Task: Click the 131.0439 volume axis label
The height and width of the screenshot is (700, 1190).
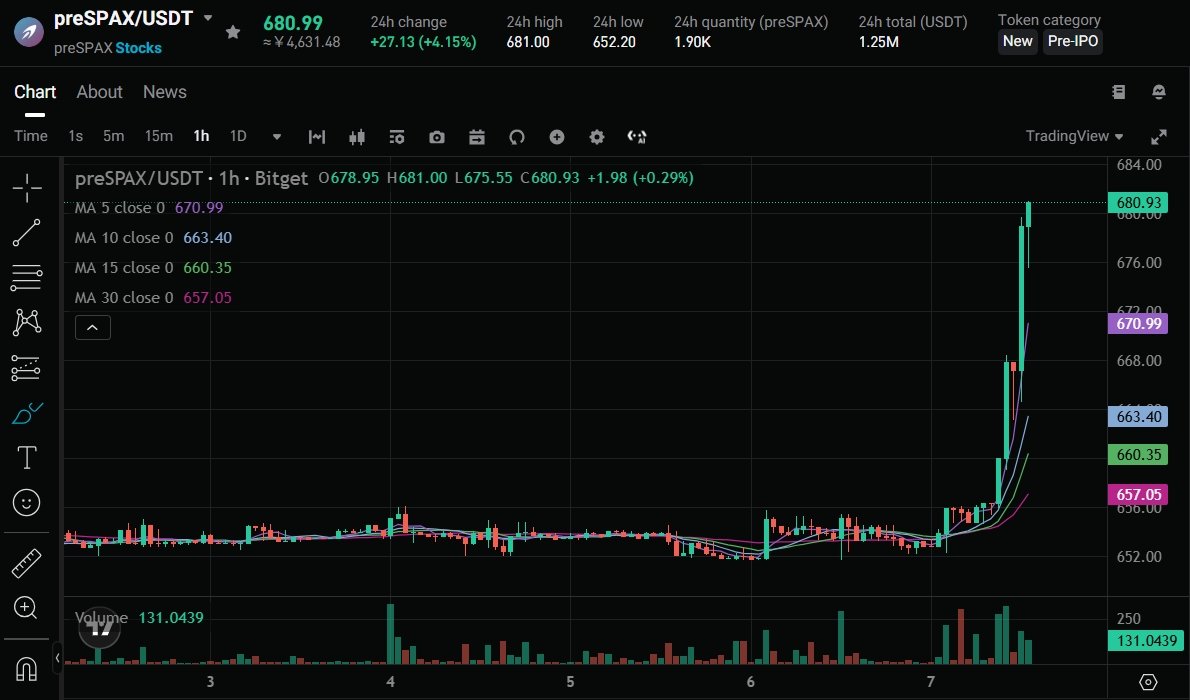Action: coord(1146,641)
